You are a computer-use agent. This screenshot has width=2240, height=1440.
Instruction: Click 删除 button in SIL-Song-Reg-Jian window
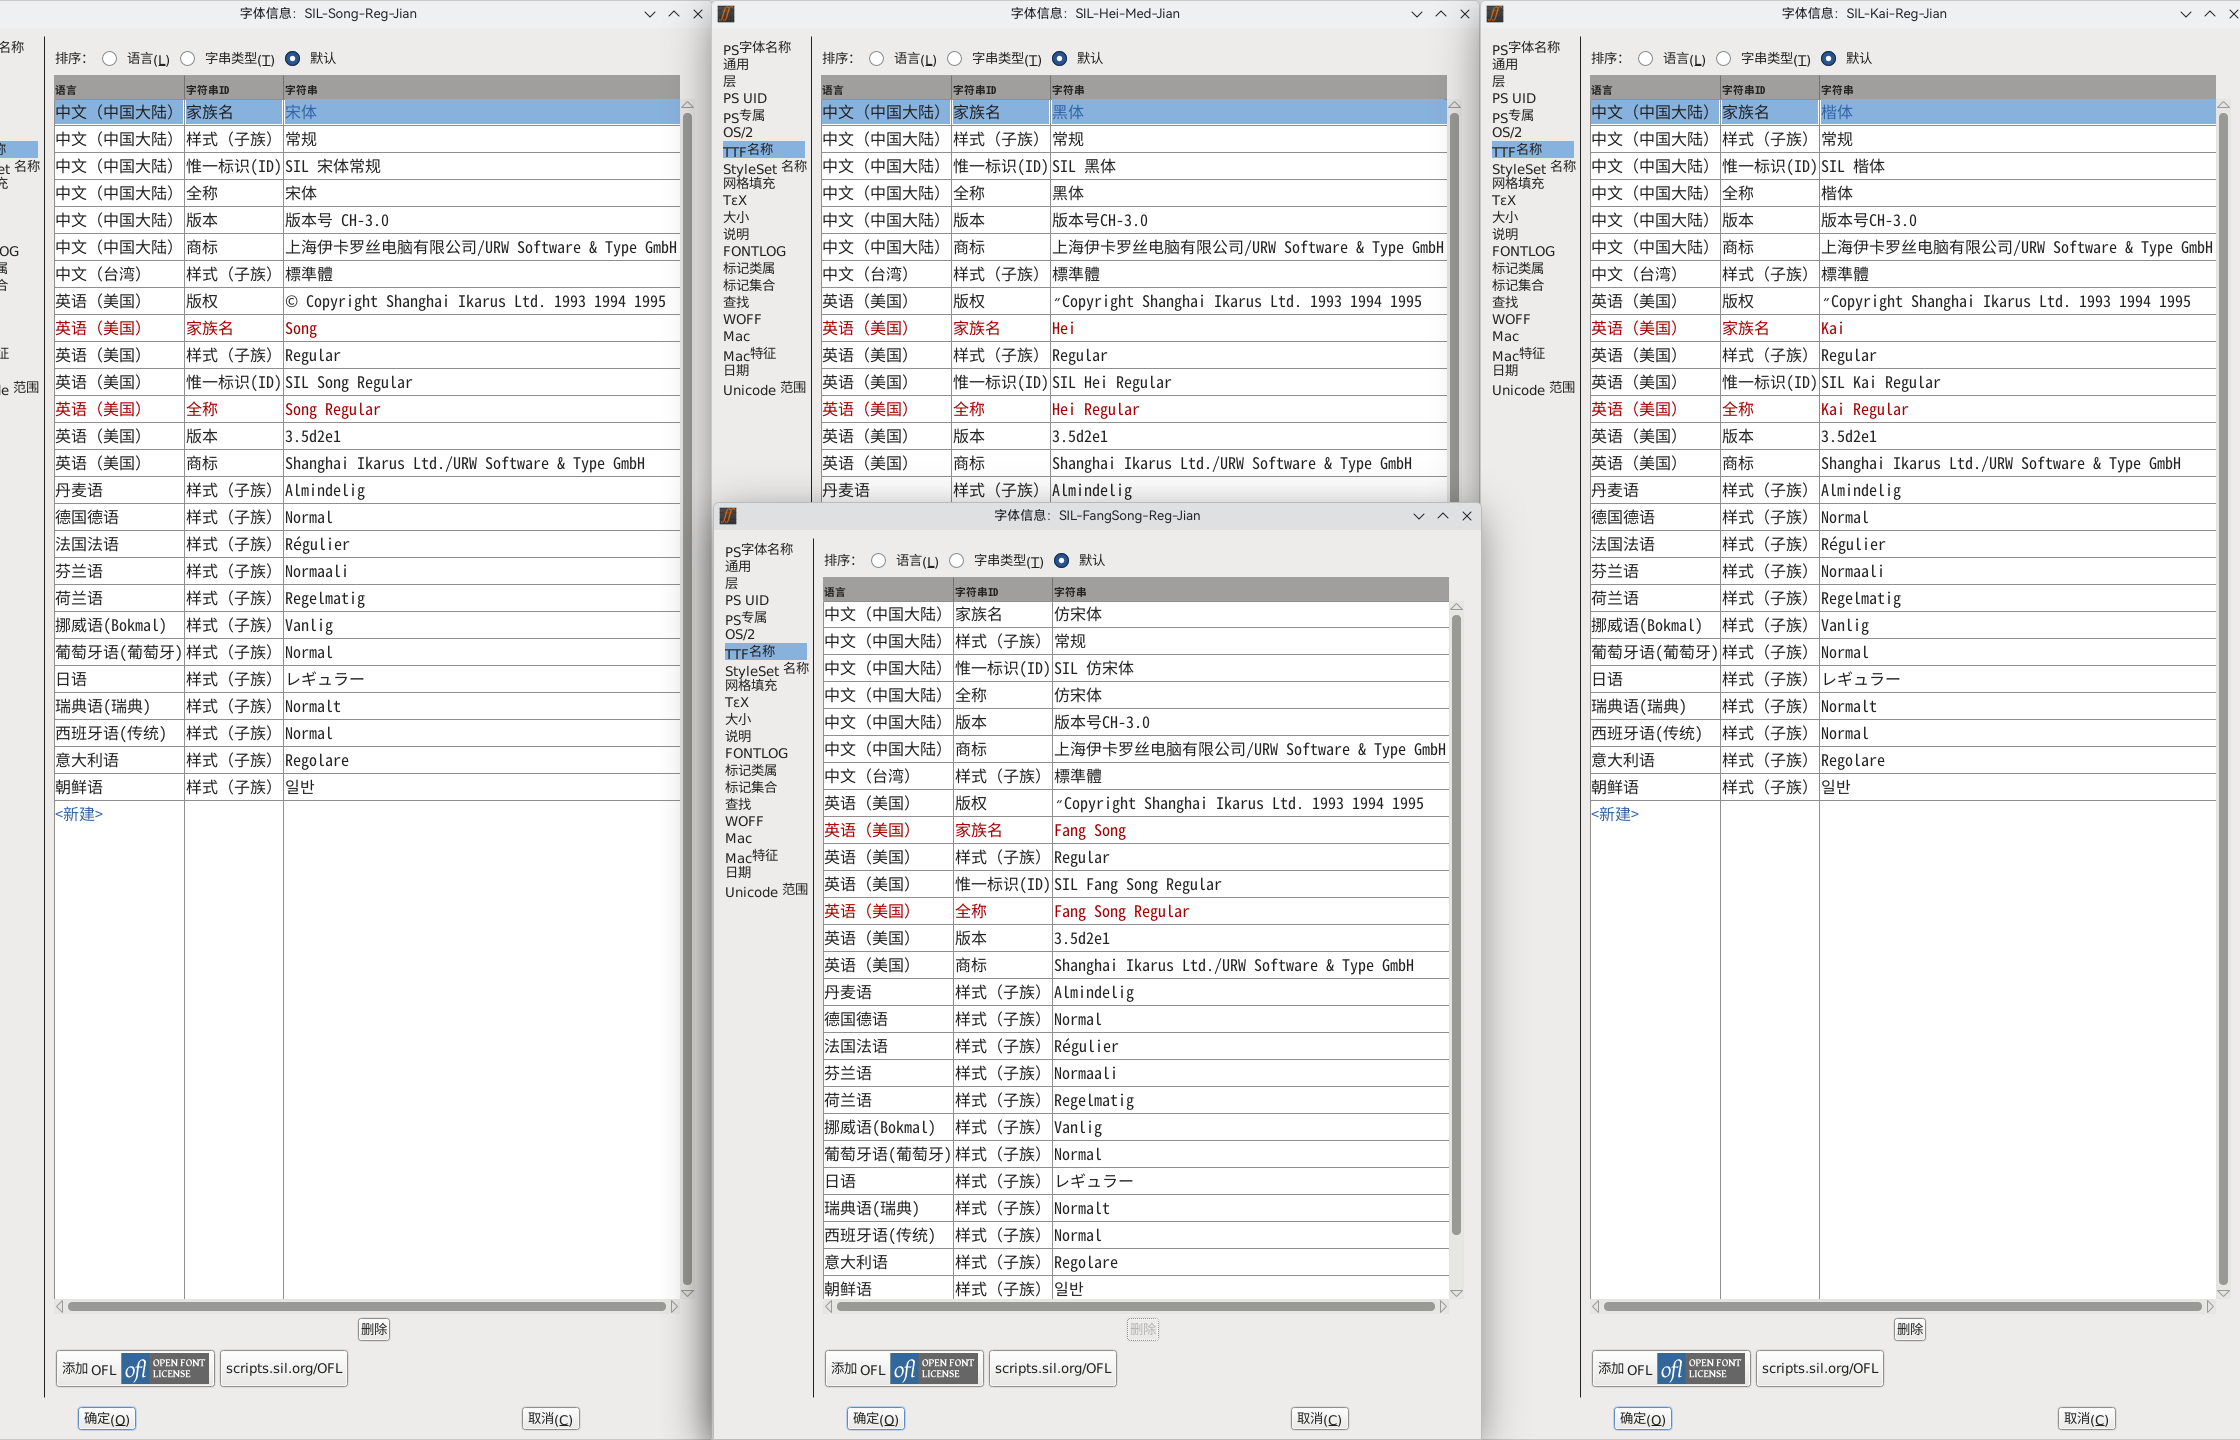[374, 1329]
